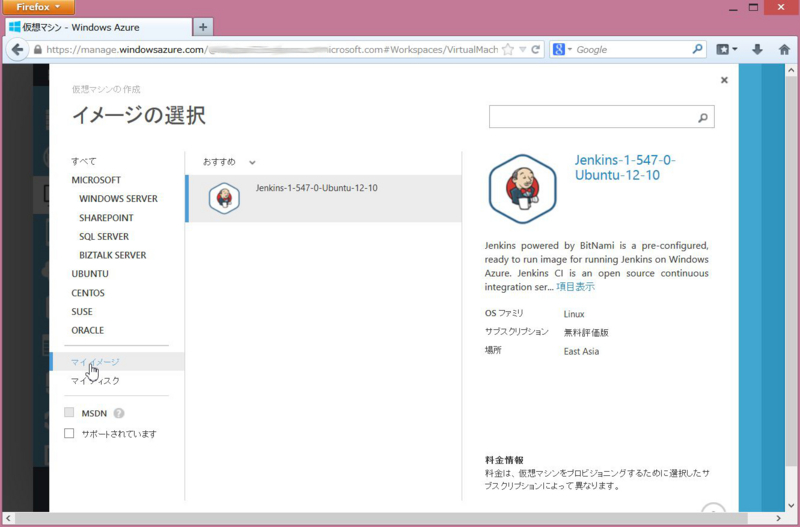The image size is (800, 527).
Task: Select the ORACLE category
Action: [87, 331]
